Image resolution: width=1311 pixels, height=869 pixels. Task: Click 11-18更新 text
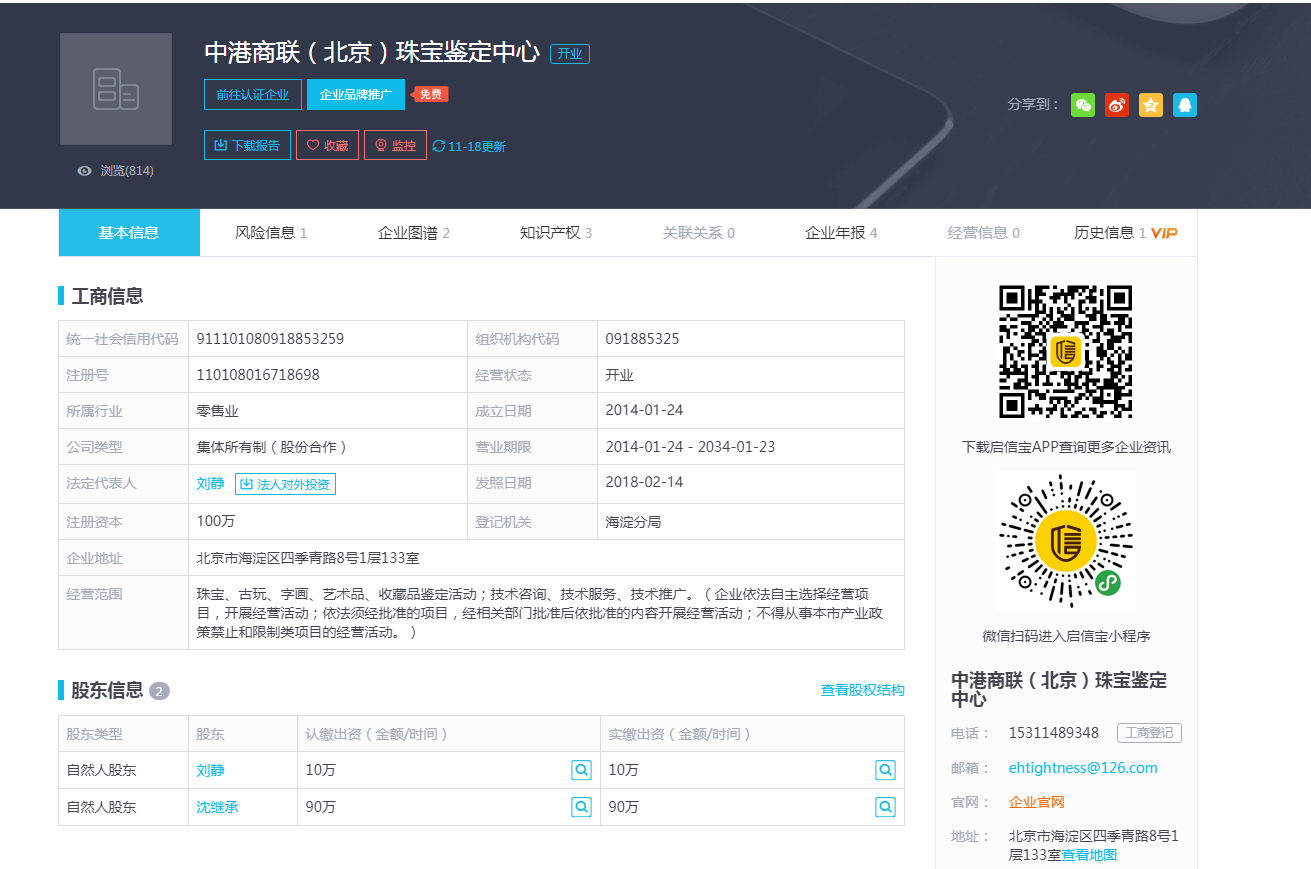(477, 146)
